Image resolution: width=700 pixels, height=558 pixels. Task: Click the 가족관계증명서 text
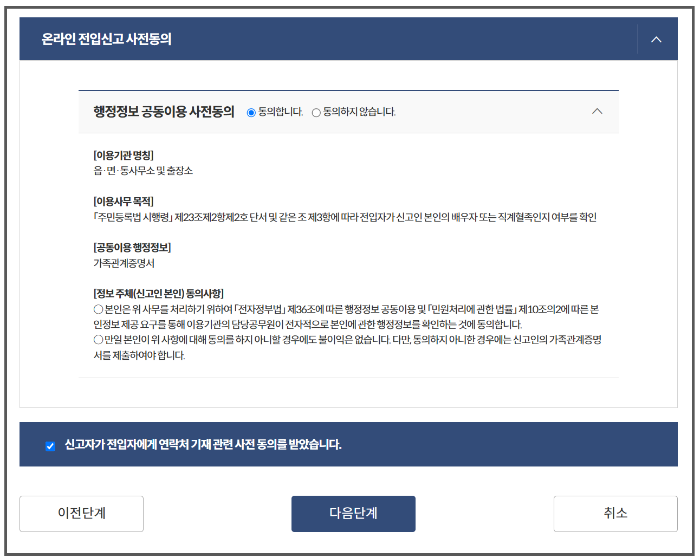tap(124, 263)
